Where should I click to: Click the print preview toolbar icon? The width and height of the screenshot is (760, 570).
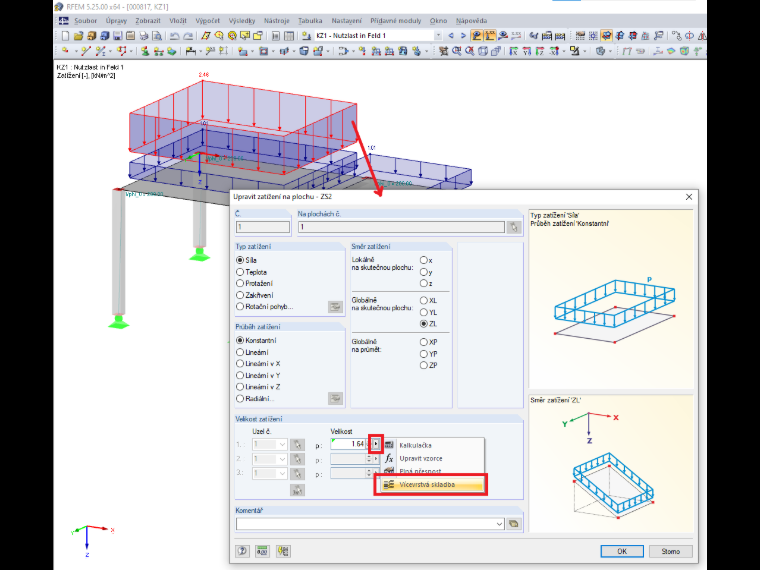pos(157,35)
